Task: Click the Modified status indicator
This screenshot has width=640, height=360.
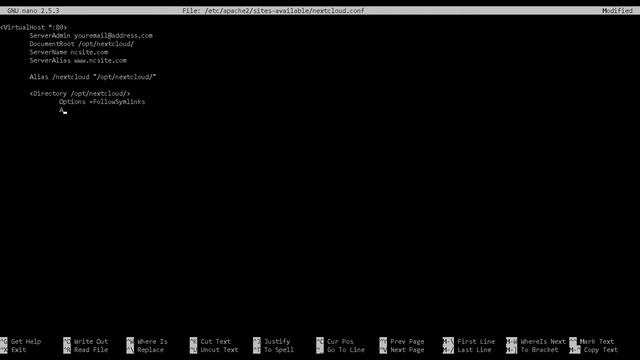Action: point(617,11)
